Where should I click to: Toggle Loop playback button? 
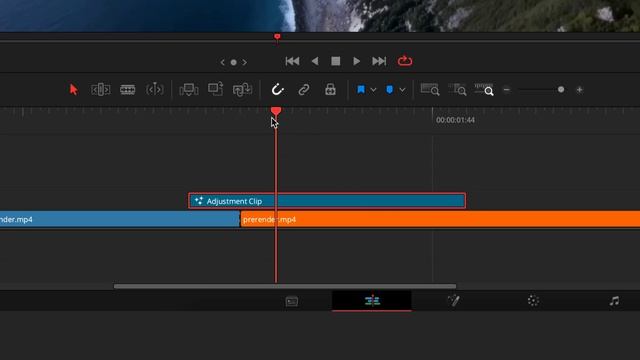coord(405,61)
